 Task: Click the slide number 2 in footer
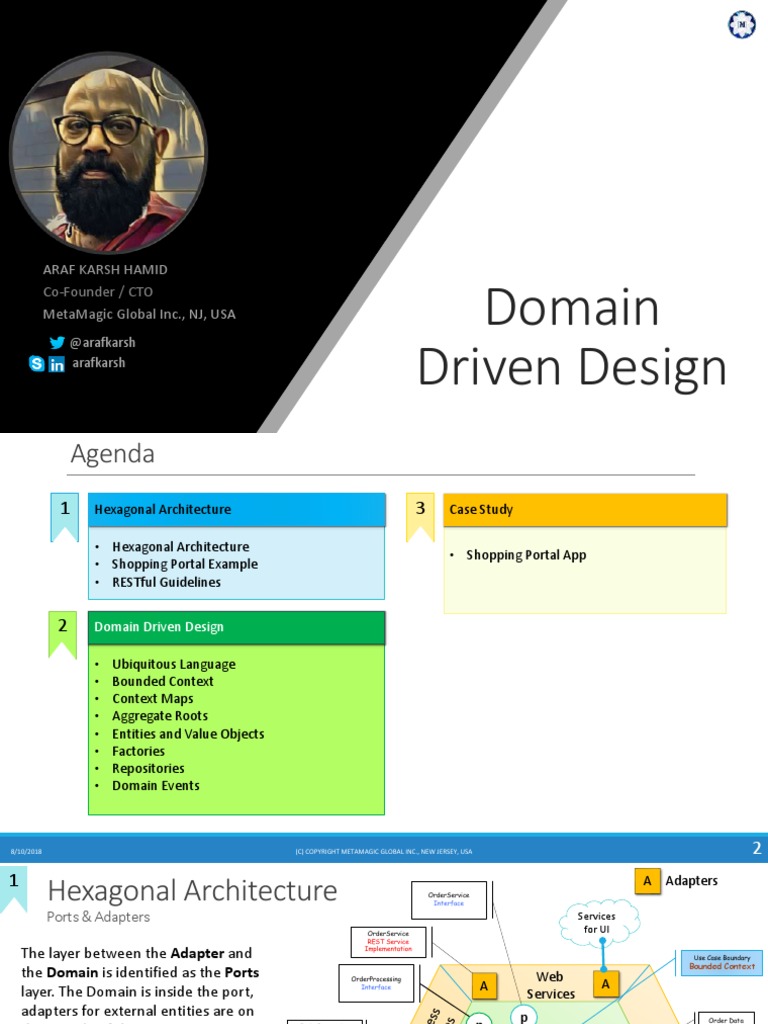click(x=756, y=848)
